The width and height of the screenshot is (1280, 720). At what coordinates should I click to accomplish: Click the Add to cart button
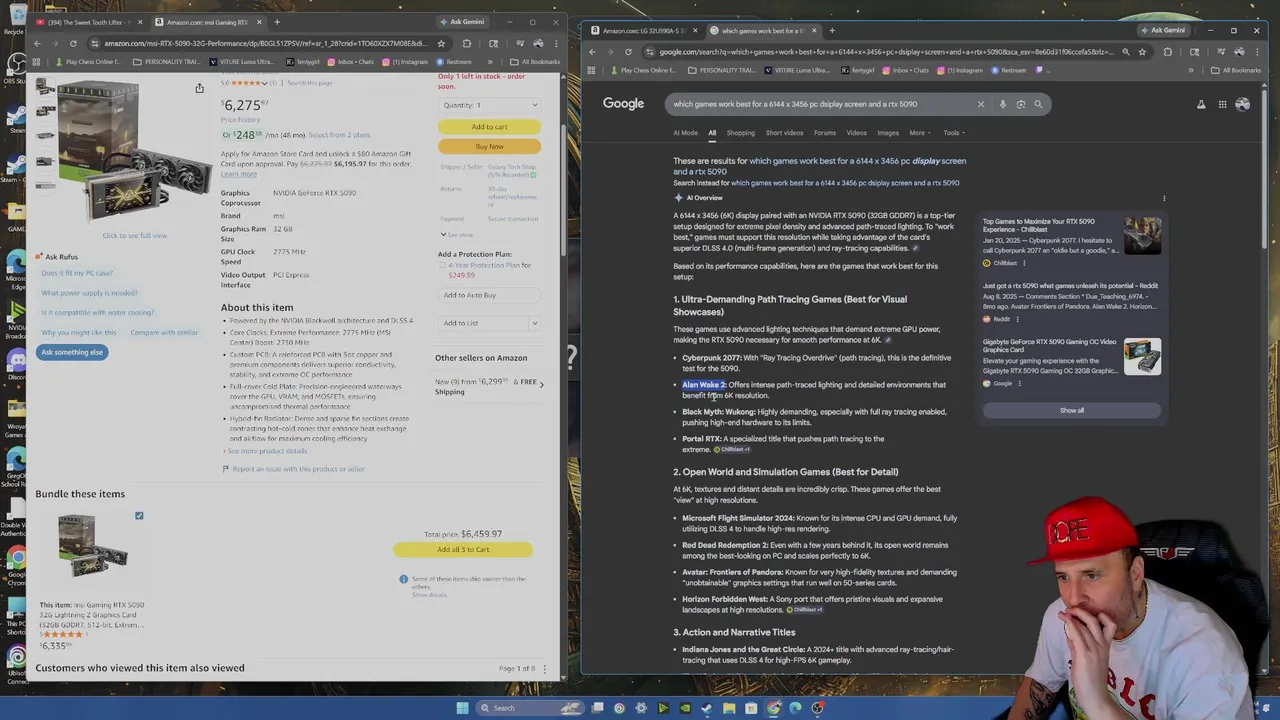point(489,127)
